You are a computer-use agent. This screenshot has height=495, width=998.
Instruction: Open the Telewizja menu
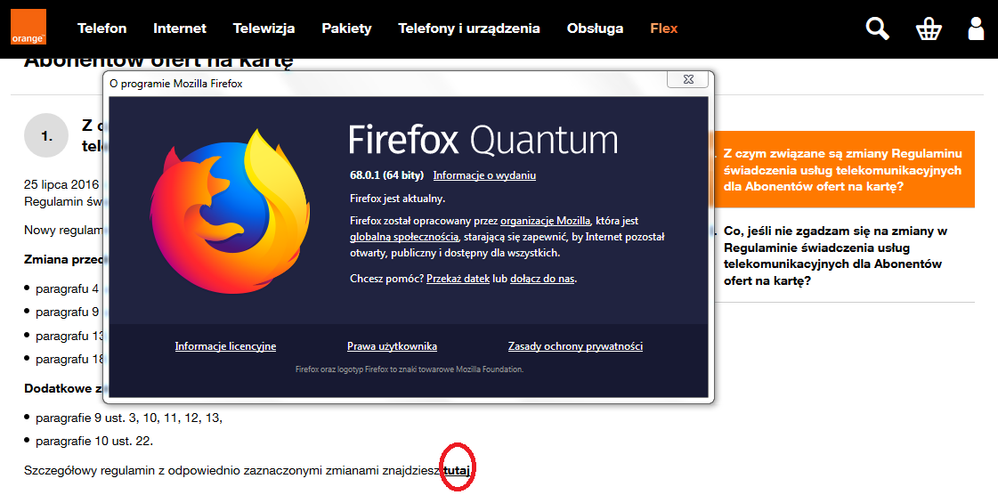264,29
